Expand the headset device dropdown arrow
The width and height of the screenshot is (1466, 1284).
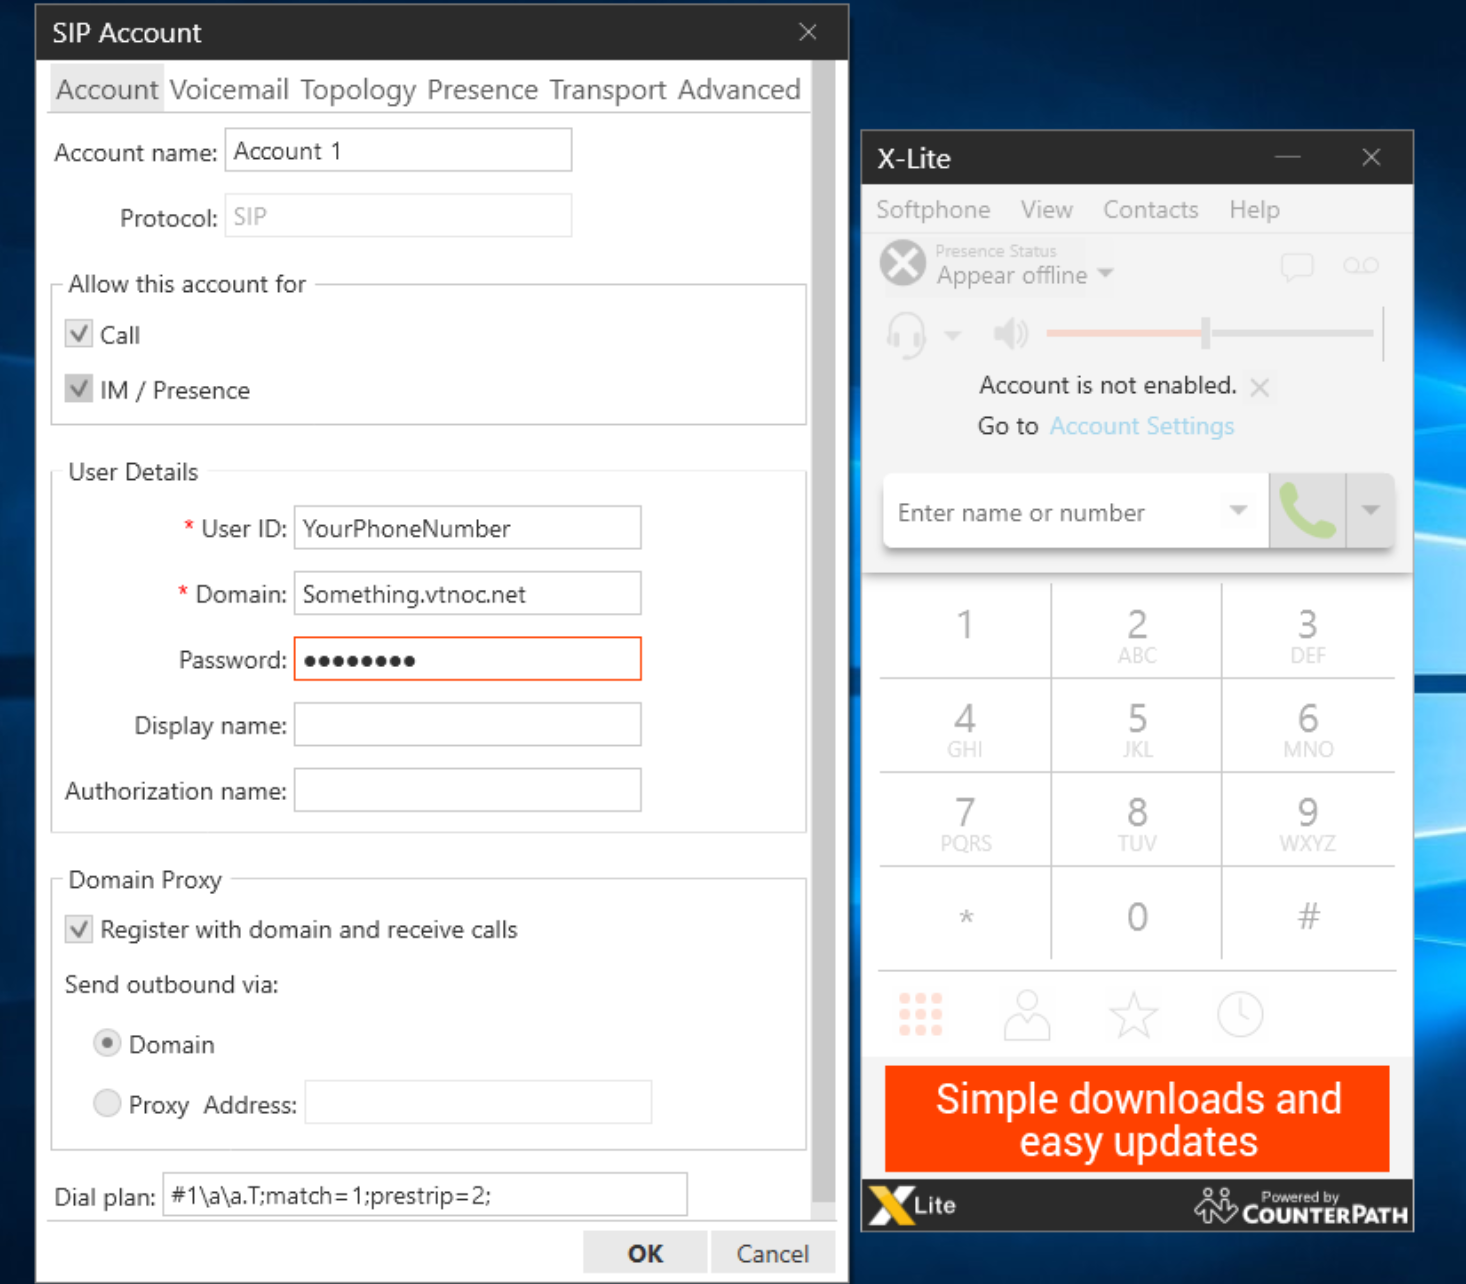[952, 335]
